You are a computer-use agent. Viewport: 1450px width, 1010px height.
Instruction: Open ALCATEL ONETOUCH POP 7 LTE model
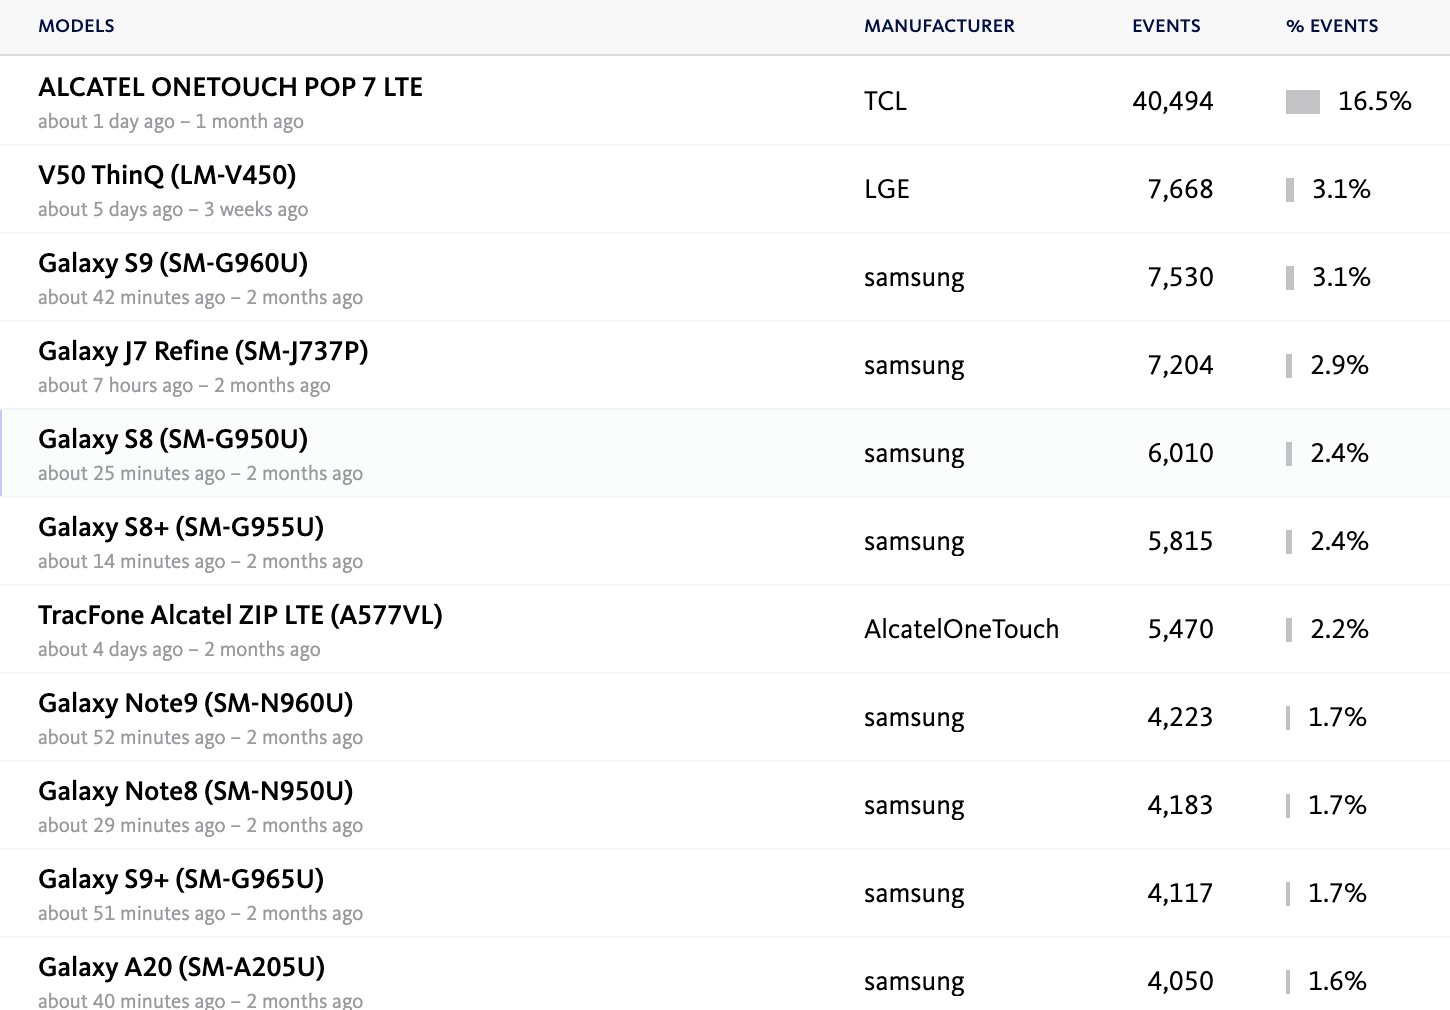pyautogui.click(x=230, y=87)
